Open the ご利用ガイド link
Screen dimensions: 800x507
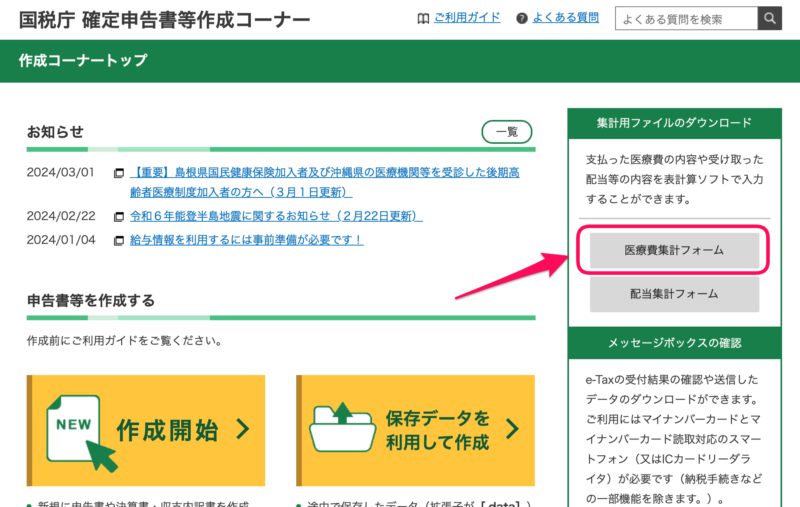point(467,18)
